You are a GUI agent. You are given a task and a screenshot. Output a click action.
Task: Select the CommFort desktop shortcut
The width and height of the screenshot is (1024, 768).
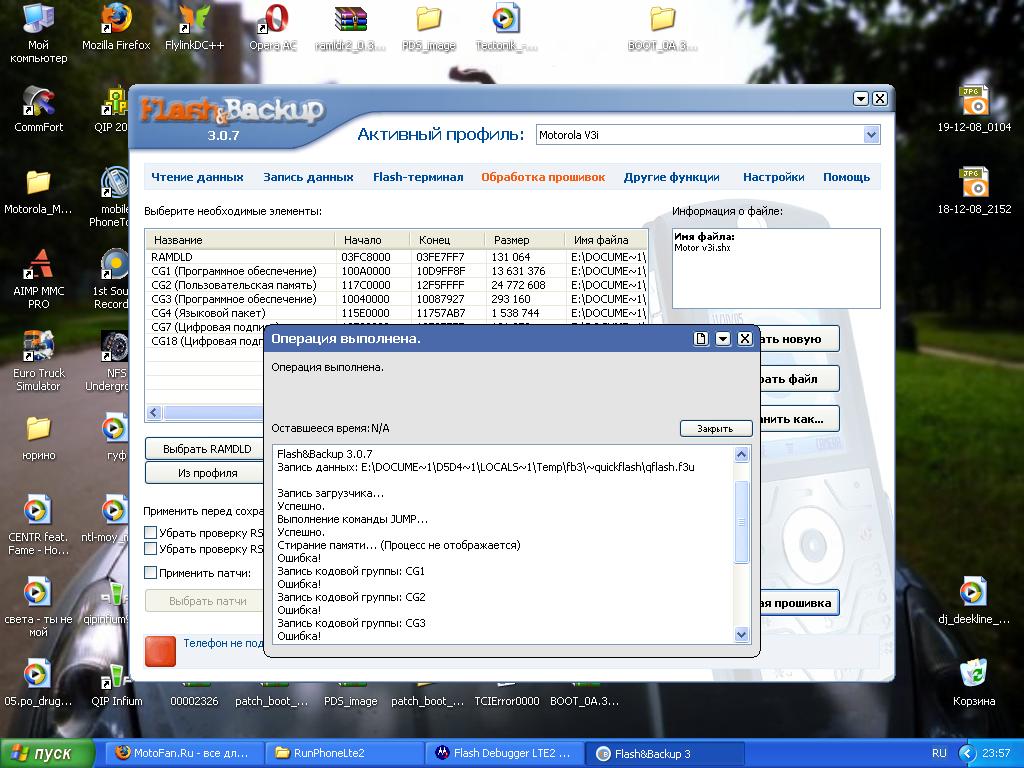pos(39,109)
